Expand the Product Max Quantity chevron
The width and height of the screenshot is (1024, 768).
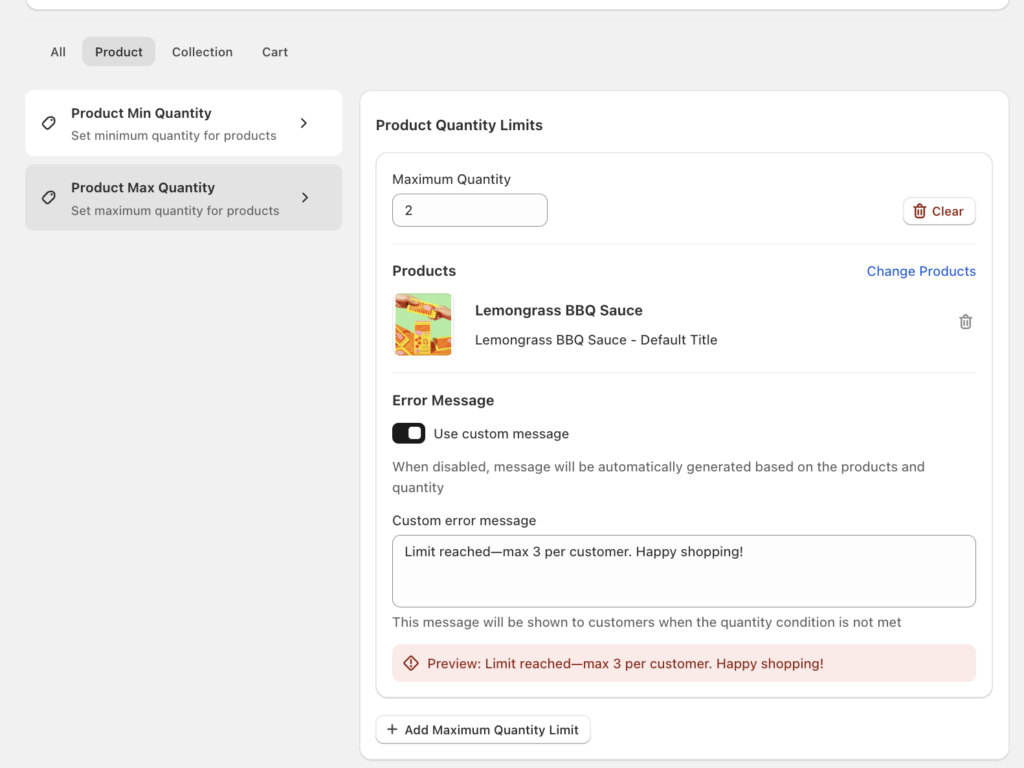coord(304,198)
